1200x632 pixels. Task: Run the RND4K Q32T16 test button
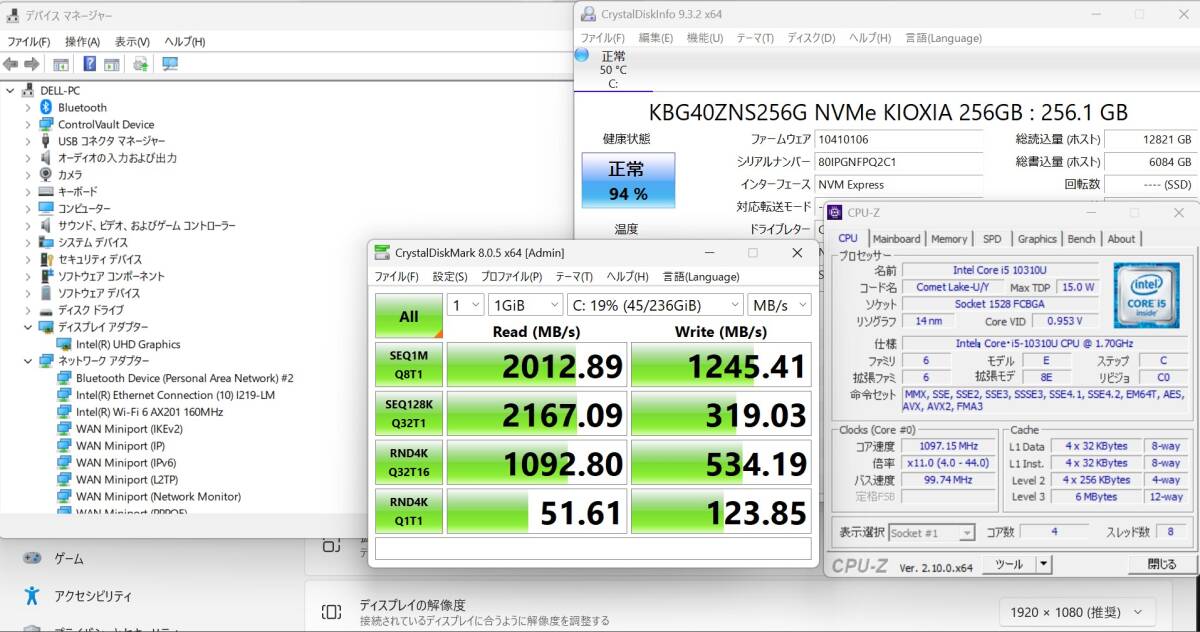(409, 463)
